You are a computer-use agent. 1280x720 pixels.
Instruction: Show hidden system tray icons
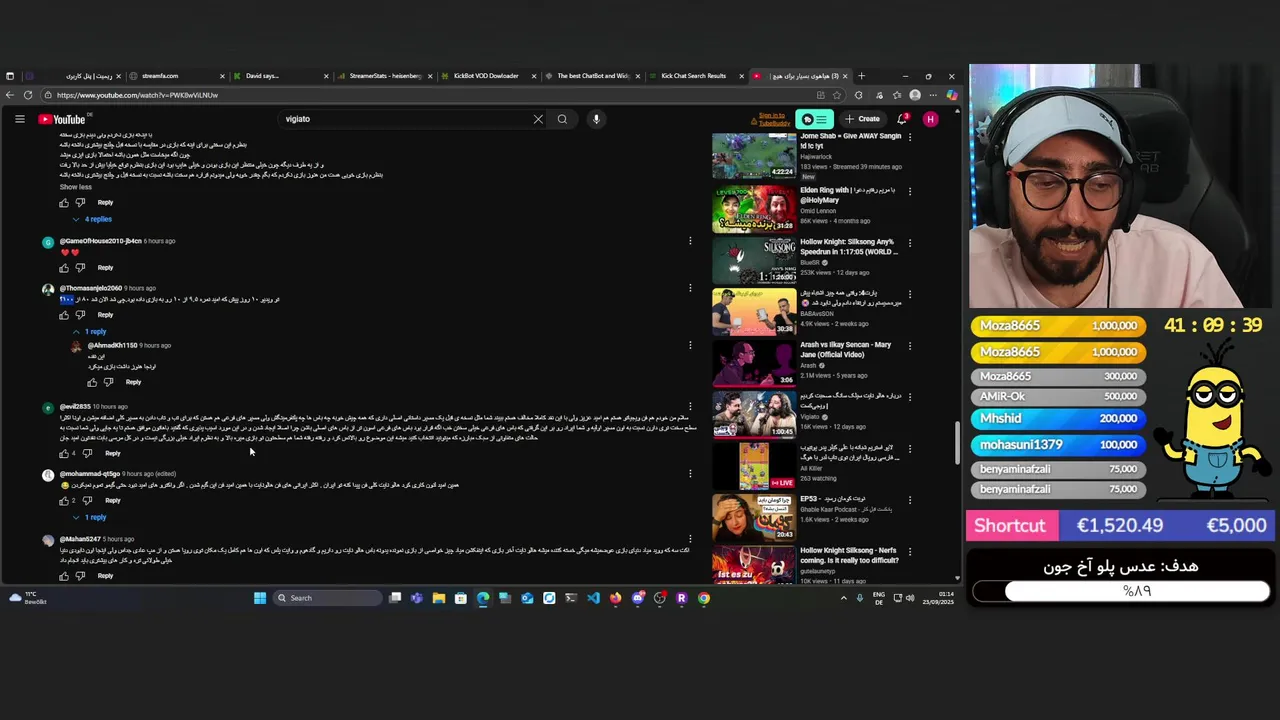coord(843,598)
